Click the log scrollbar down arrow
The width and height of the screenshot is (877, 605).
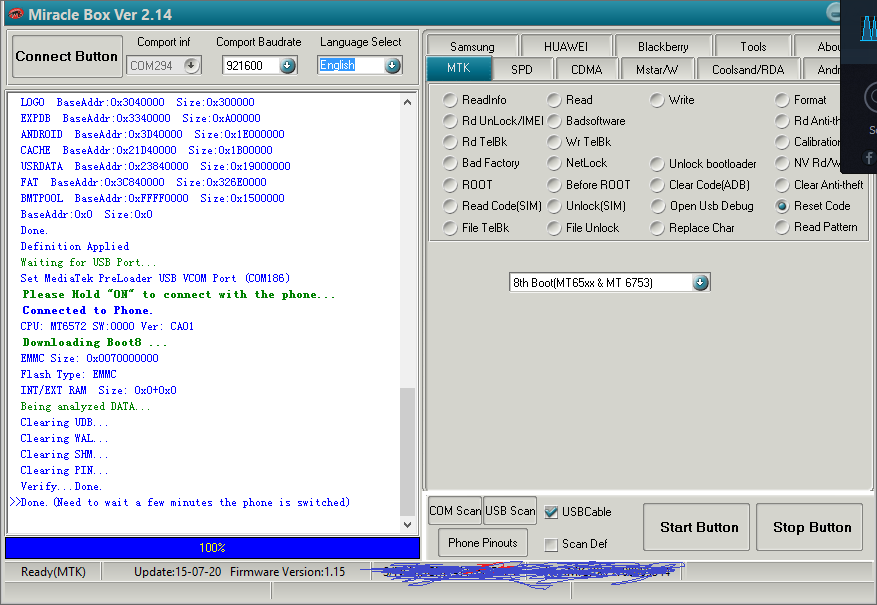[x=407, y=524]
